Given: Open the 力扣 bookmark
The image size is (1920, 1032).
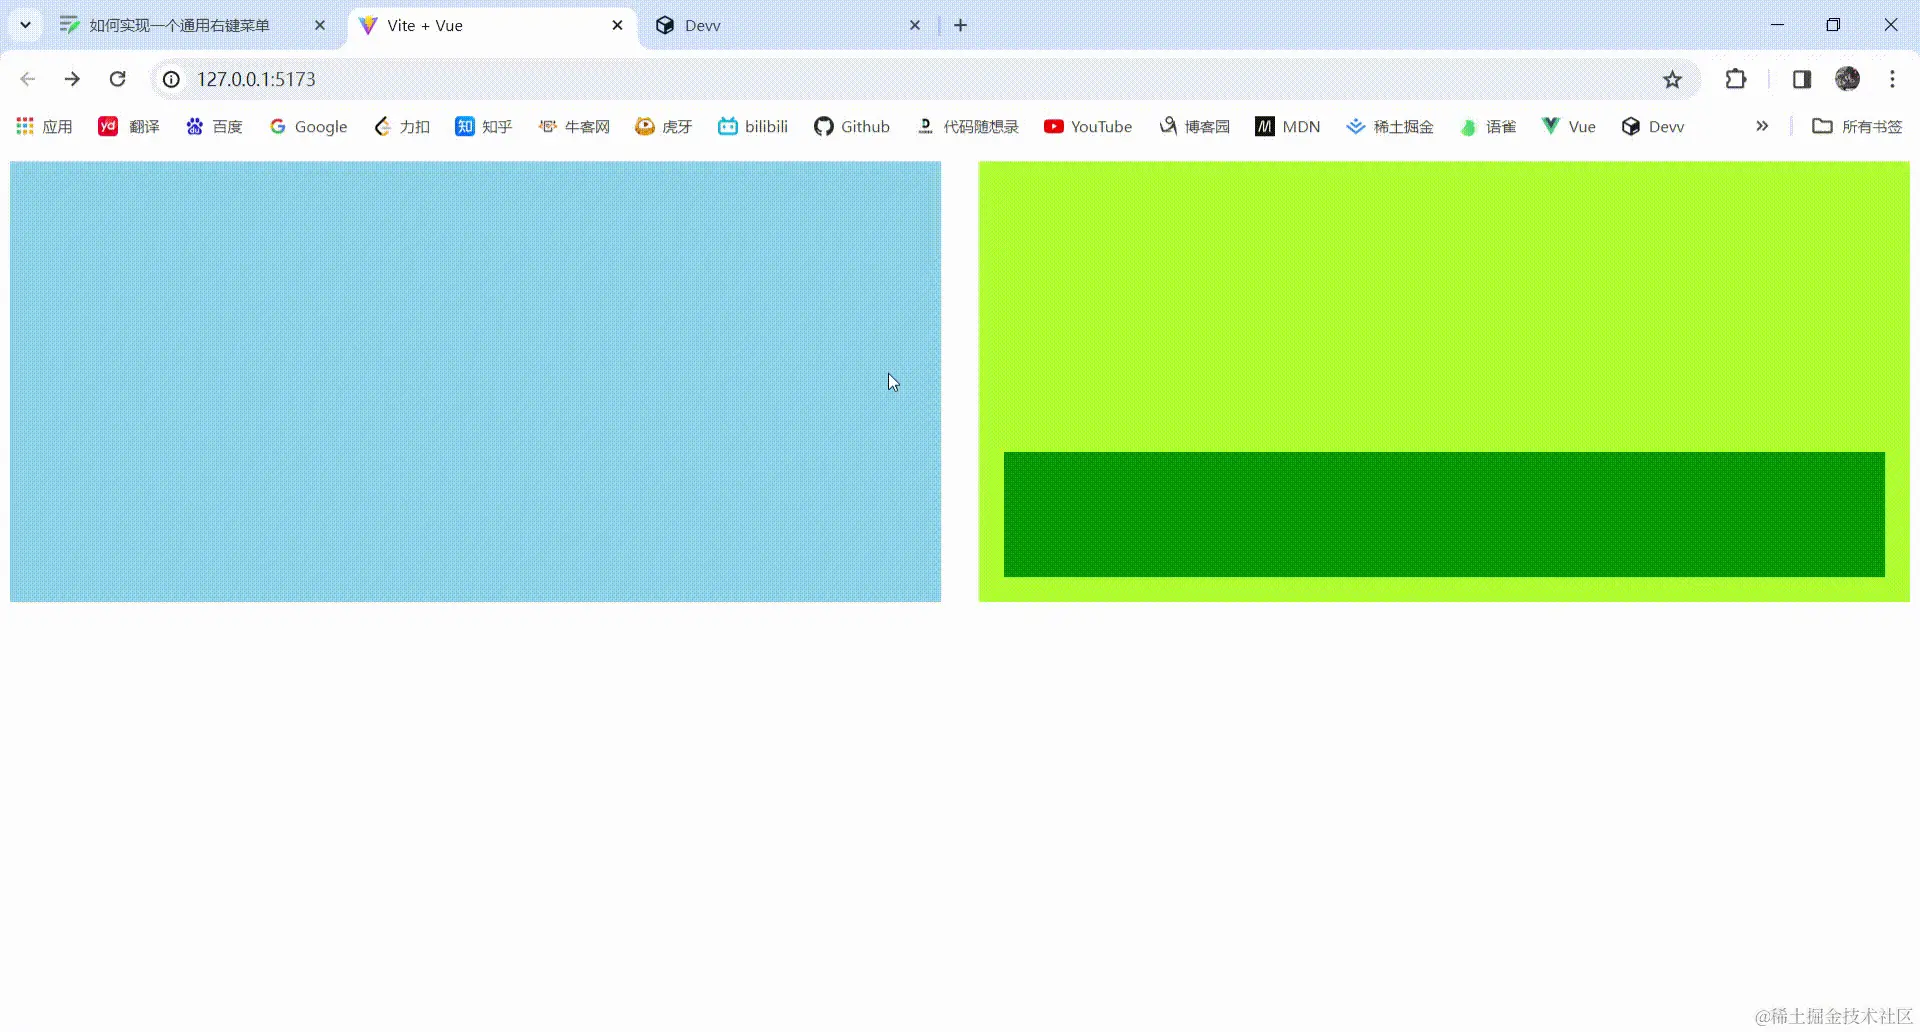Looking at the screenshot, I should click(x=402, y=127).
